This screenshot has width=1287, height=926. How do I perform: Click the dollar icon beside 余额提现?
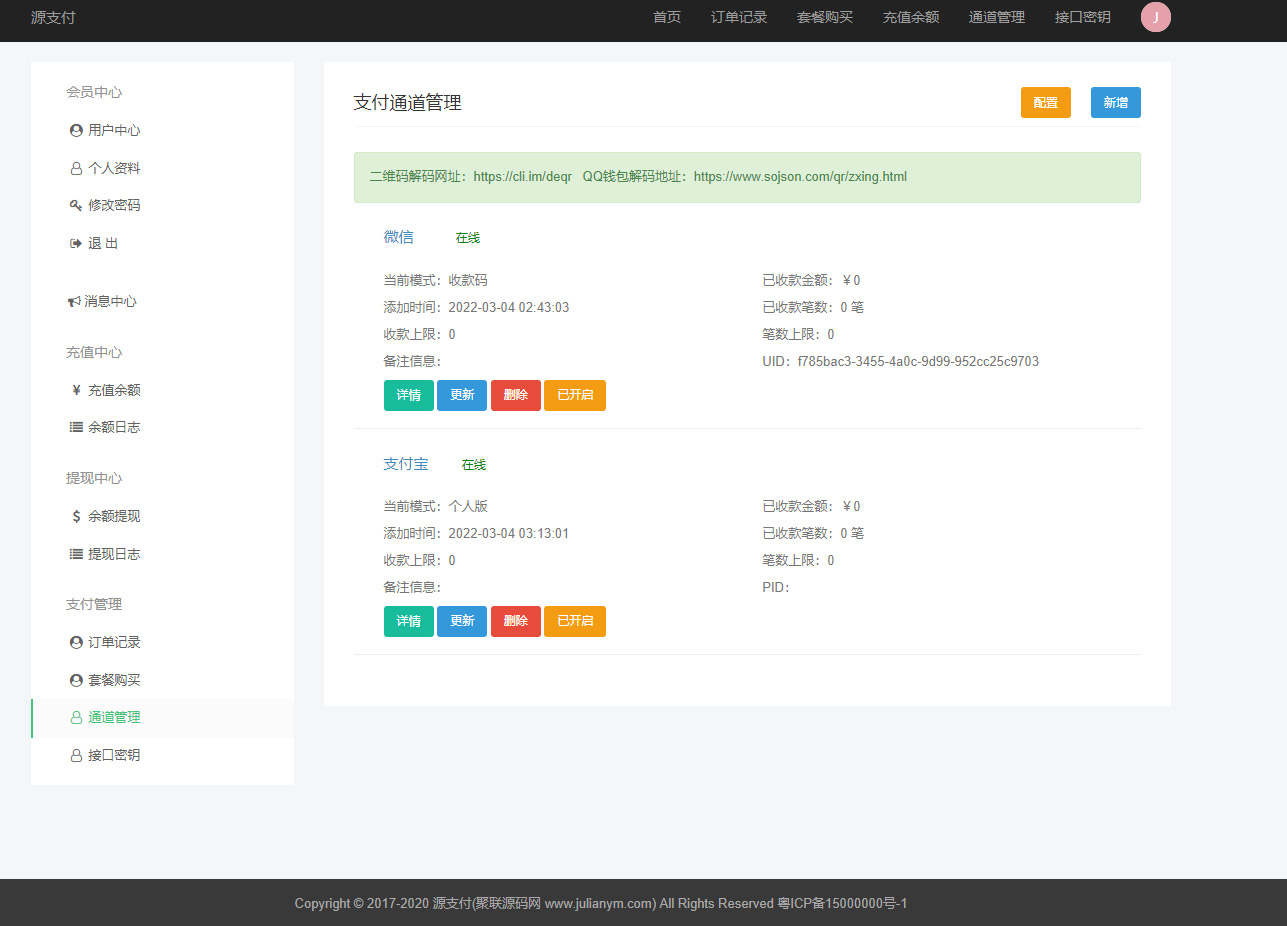click(x=76, y=516)
